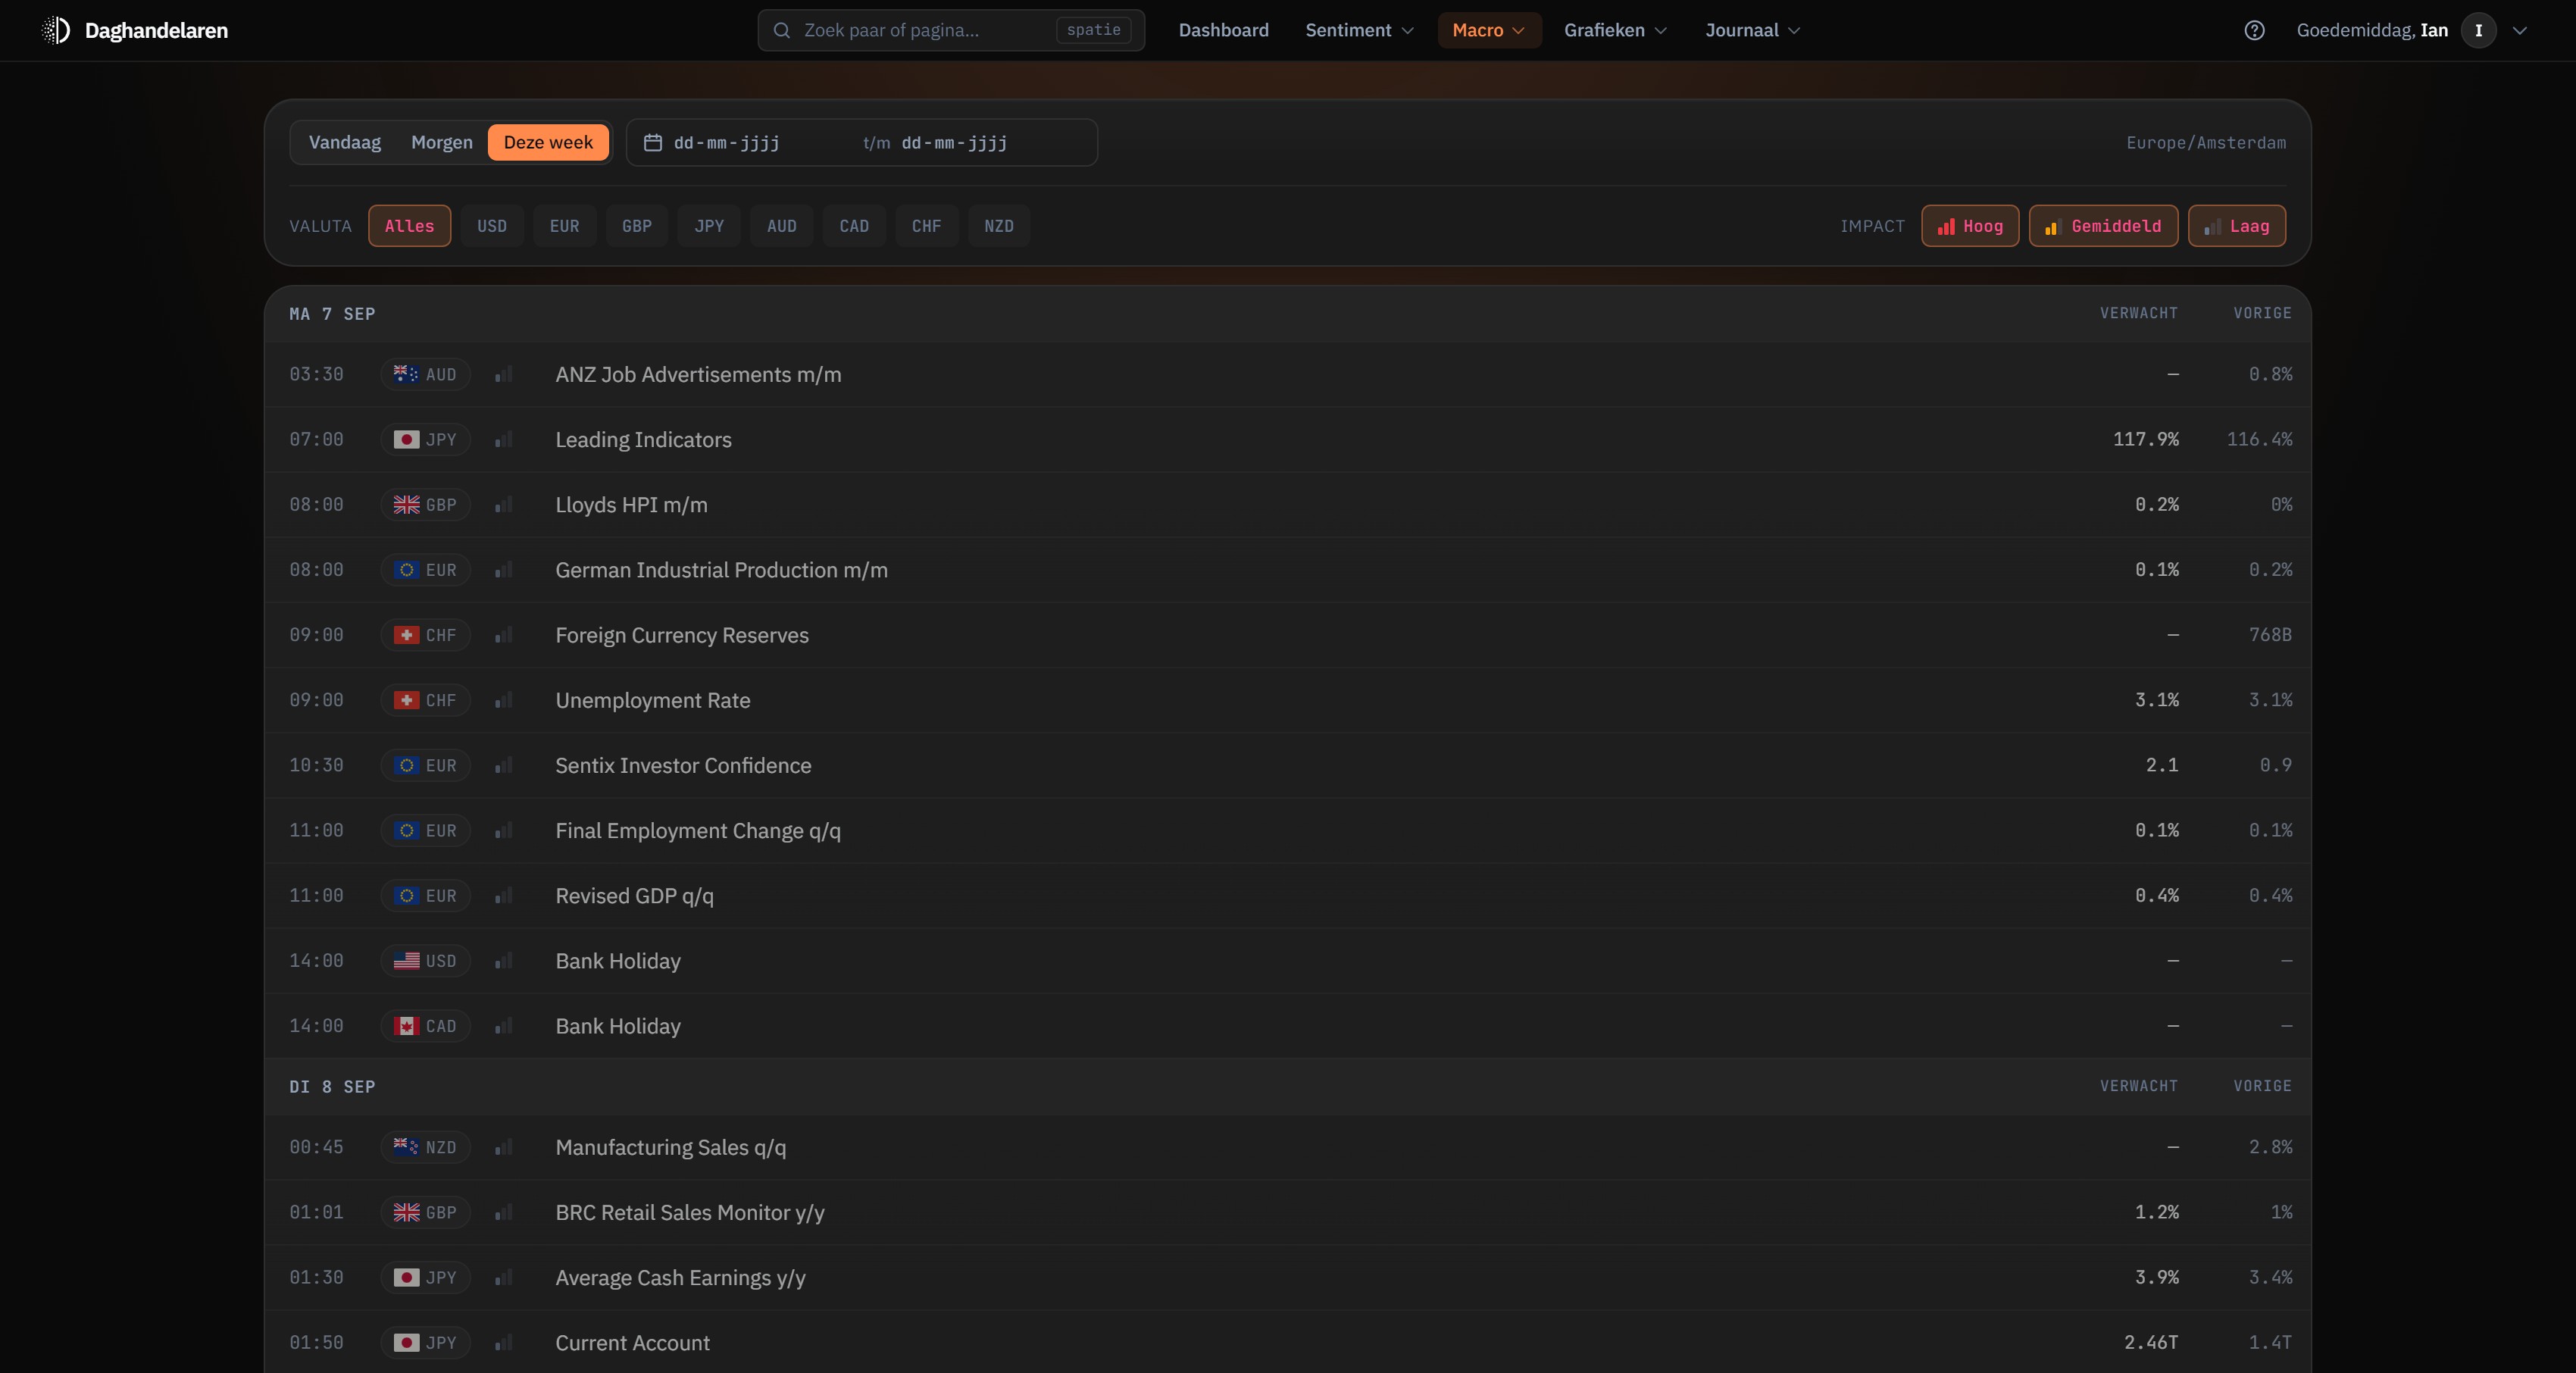The width and height of the screenshot is (2576, 1373).
Task: Click the Daghandelaren brand name link
Action: (156, 30)
